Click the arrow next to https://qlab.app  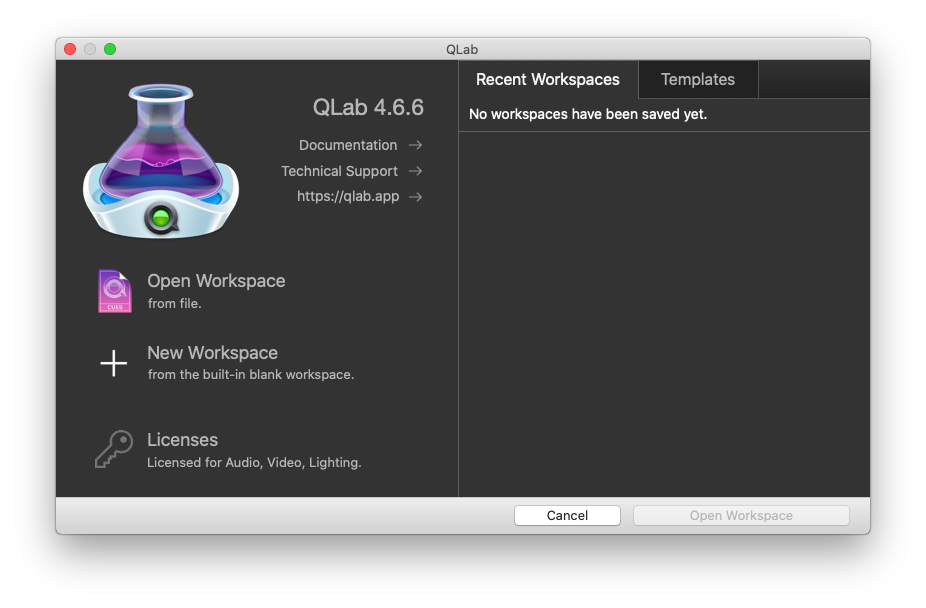click(x=415, y=197)
